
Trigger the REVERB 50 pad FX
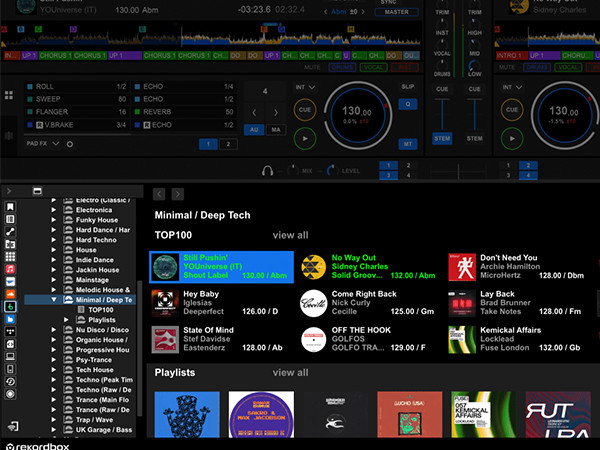pos(184,112)
